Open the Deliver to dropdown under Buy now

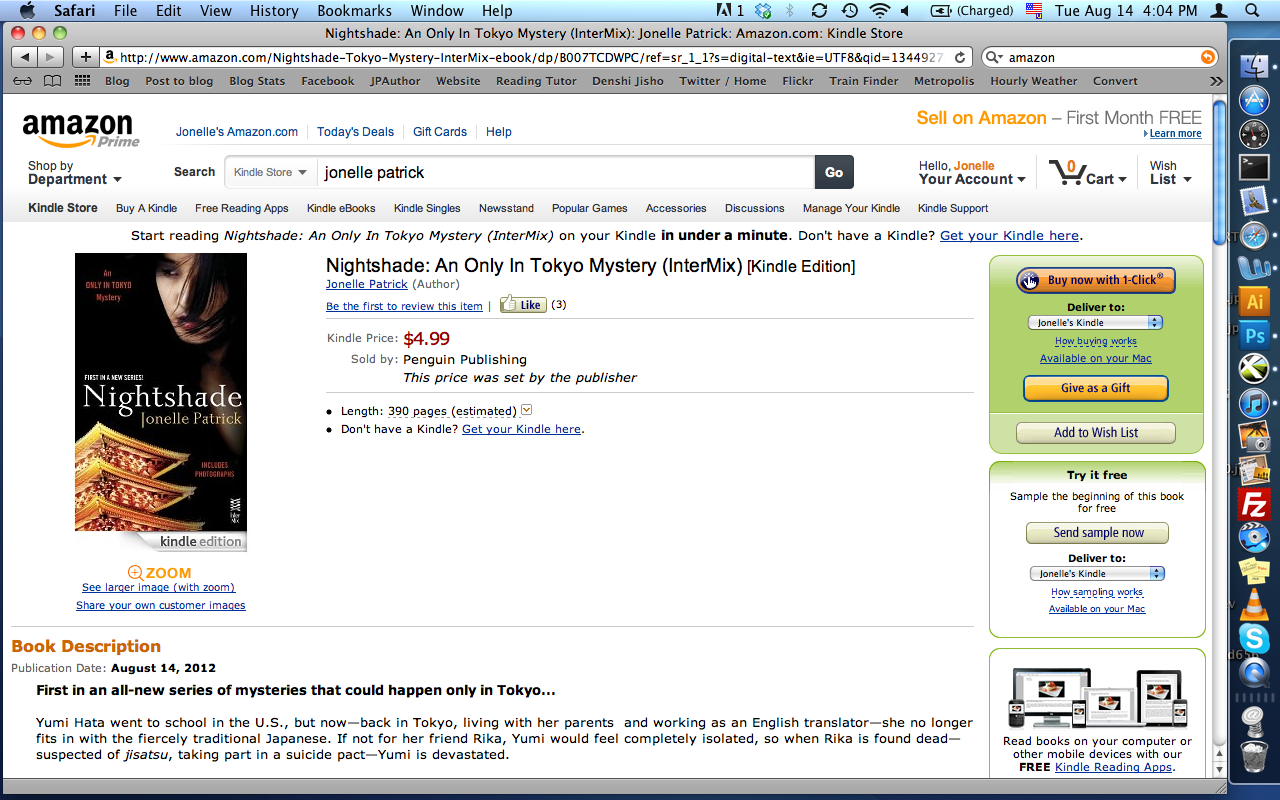pos(1095,323)
